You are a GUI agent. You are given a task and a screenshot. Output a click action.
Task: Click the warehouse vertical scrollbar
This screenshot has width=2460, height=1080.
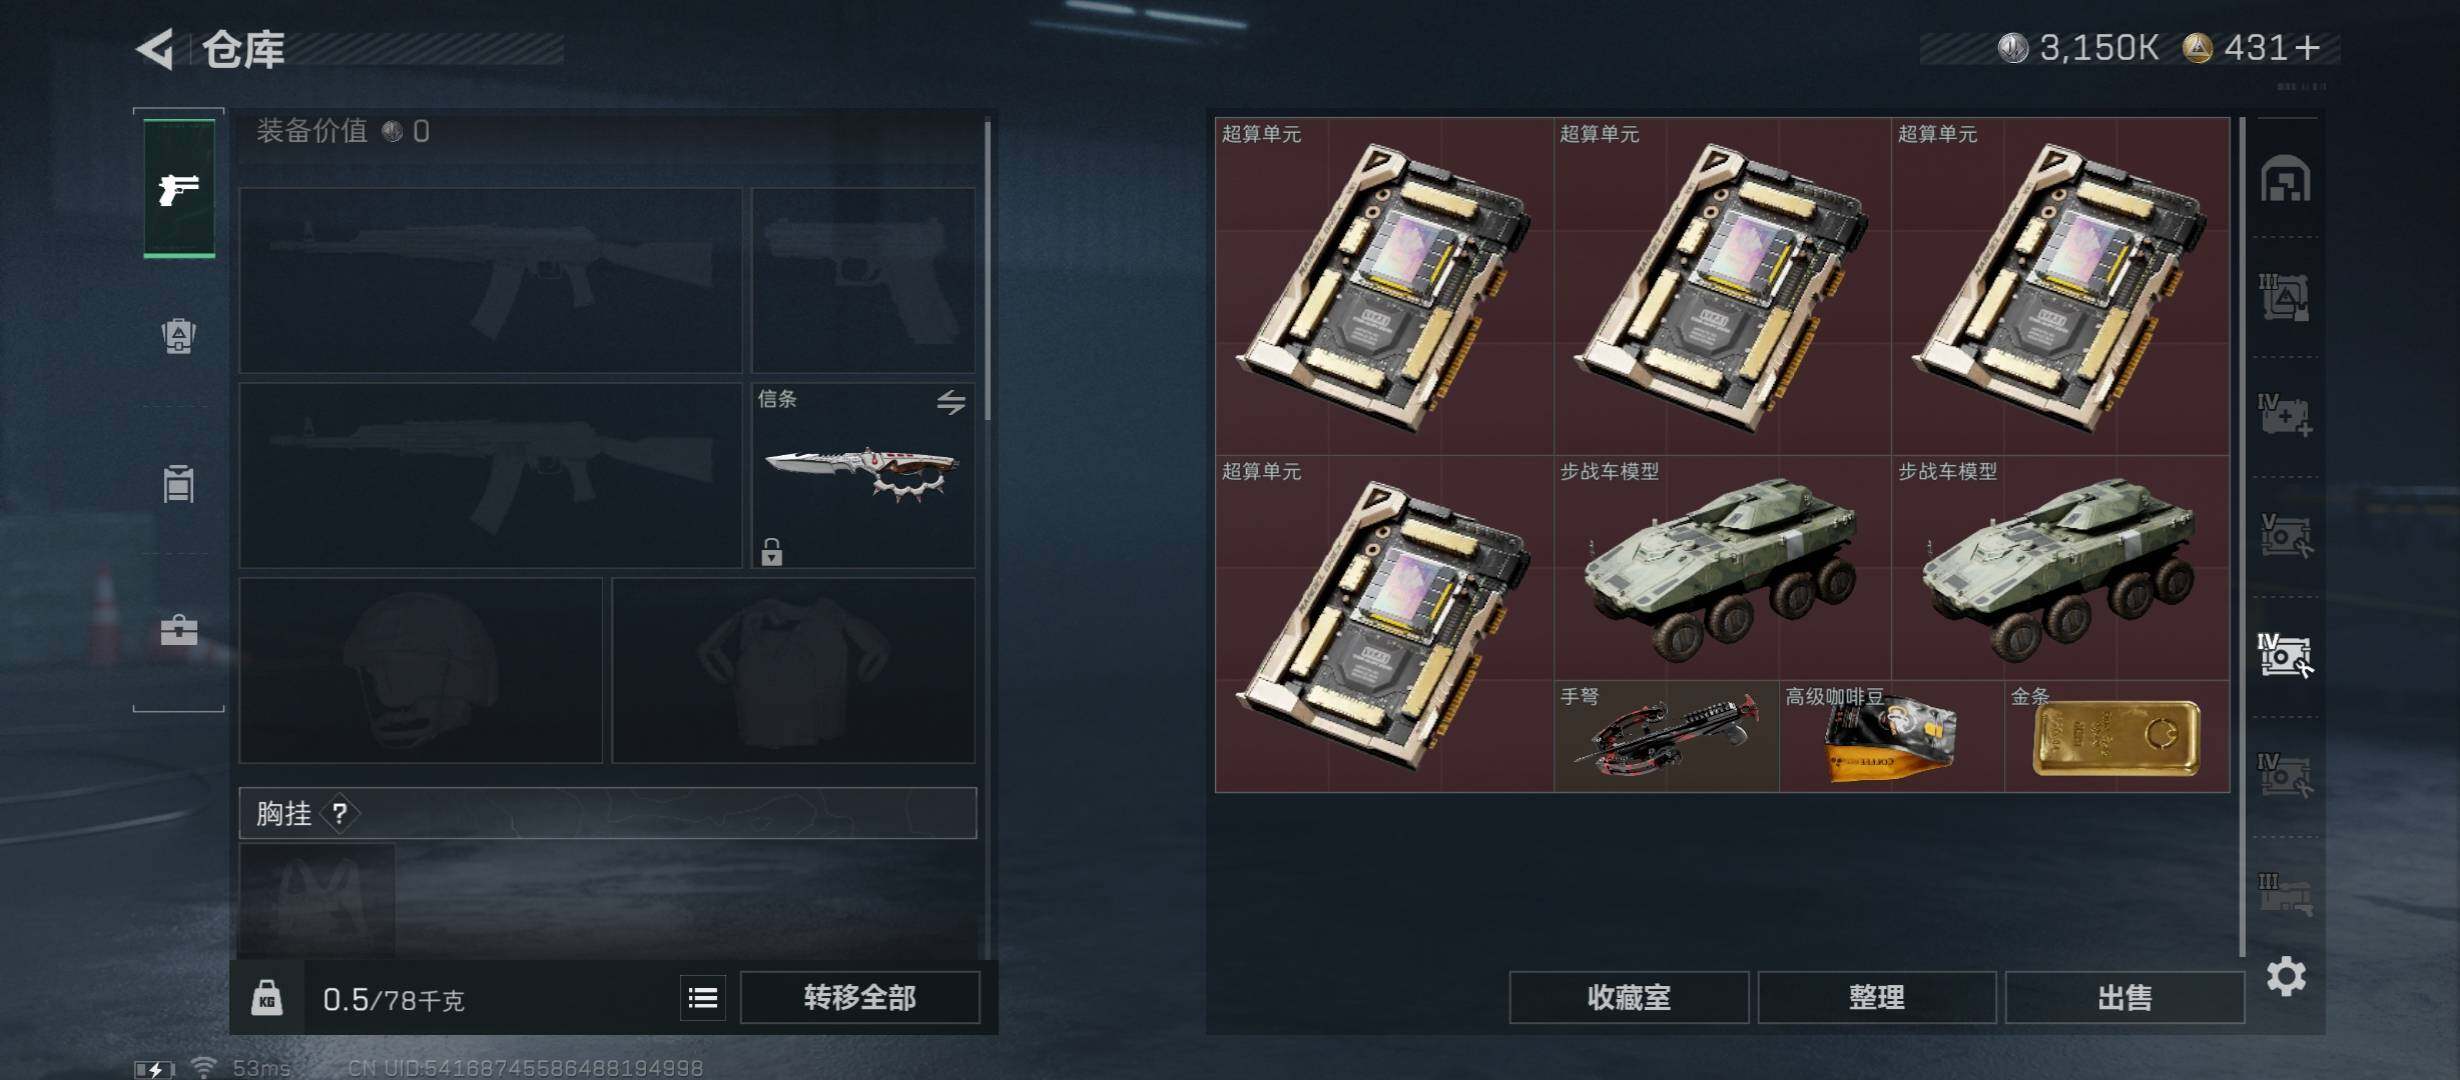click(2243, 537)
